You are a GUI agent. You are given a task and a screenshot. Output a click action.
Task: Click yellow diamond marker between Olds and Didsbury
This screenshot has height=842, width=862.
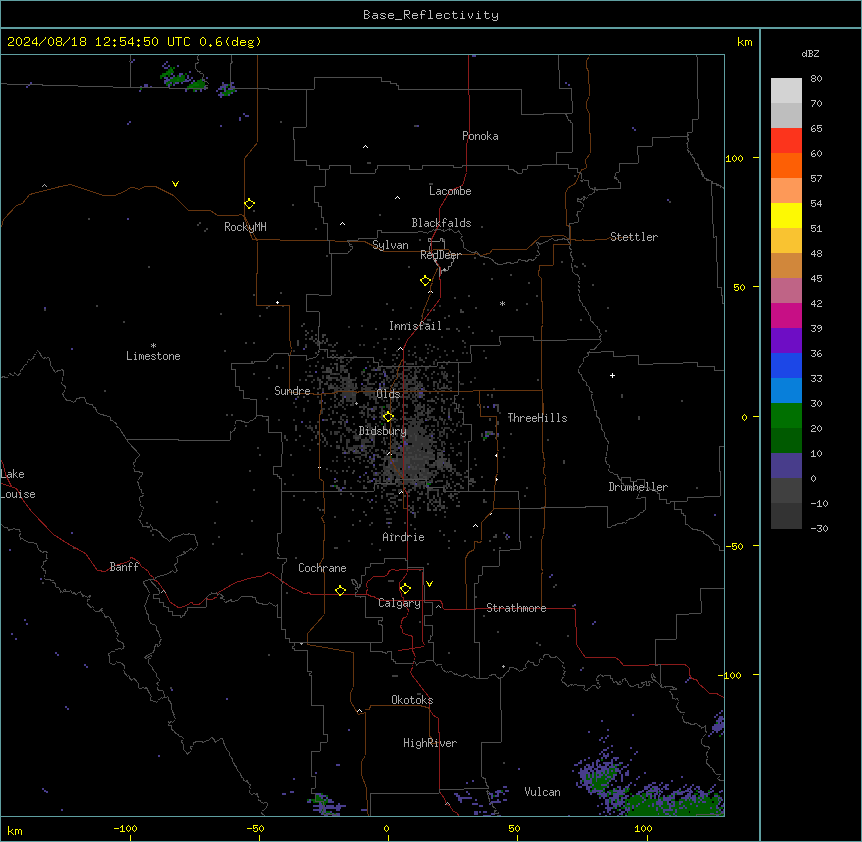click(x=389, y=417)
